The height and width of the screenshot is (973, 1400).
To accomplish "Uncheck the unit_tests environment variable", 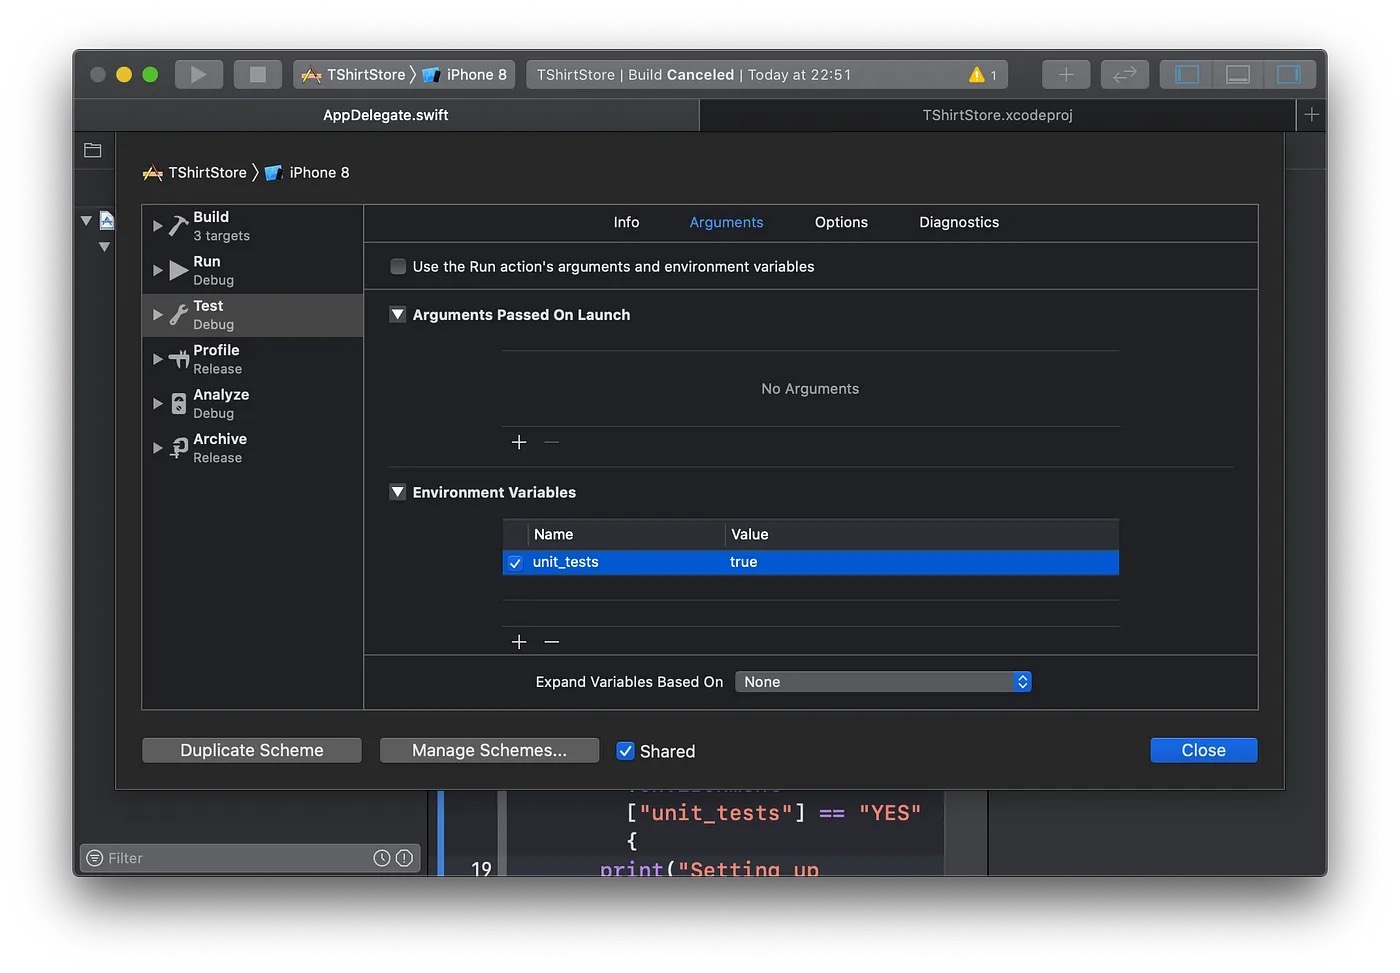I will click(x=515, y=563).
